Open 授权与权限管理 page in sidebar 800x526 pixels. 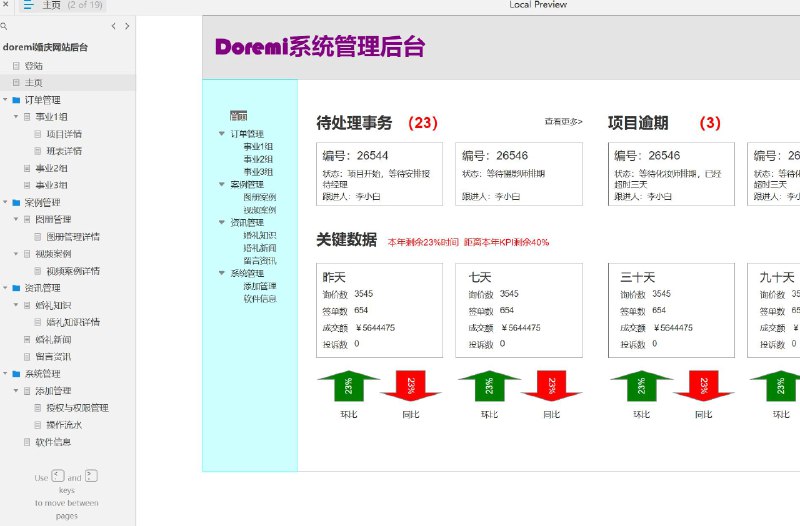pos(78,408)
